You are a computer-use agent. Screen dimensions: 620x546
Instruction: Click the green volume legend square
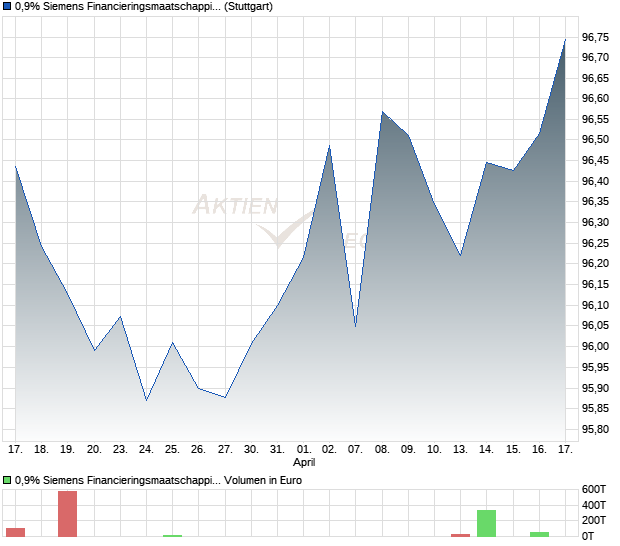point(7,480)
